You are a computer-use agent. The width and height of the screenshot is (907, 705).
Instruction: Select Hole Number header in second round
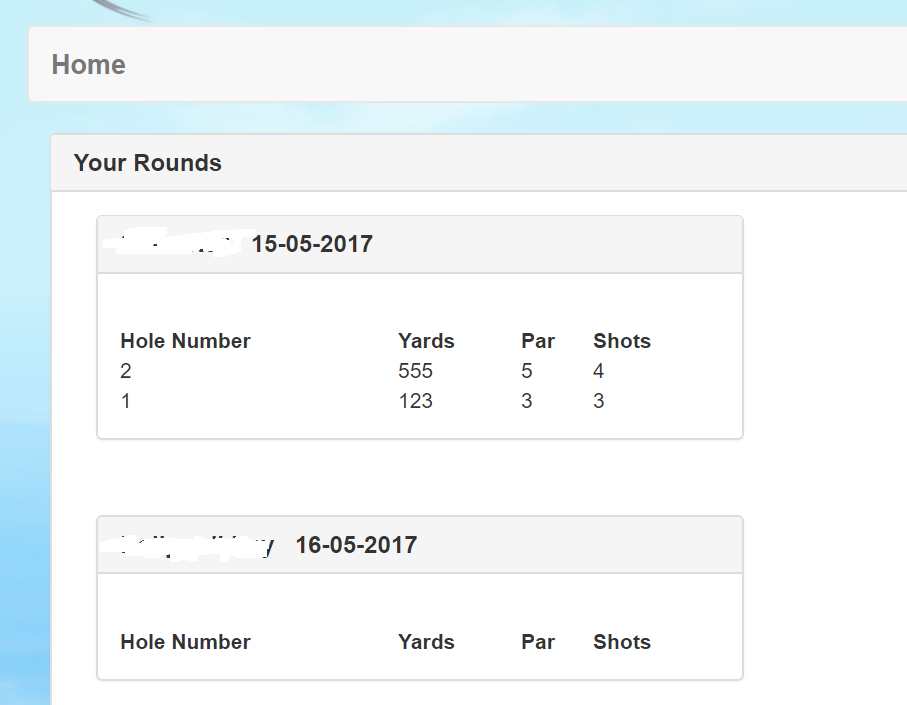tap(185, 641)
